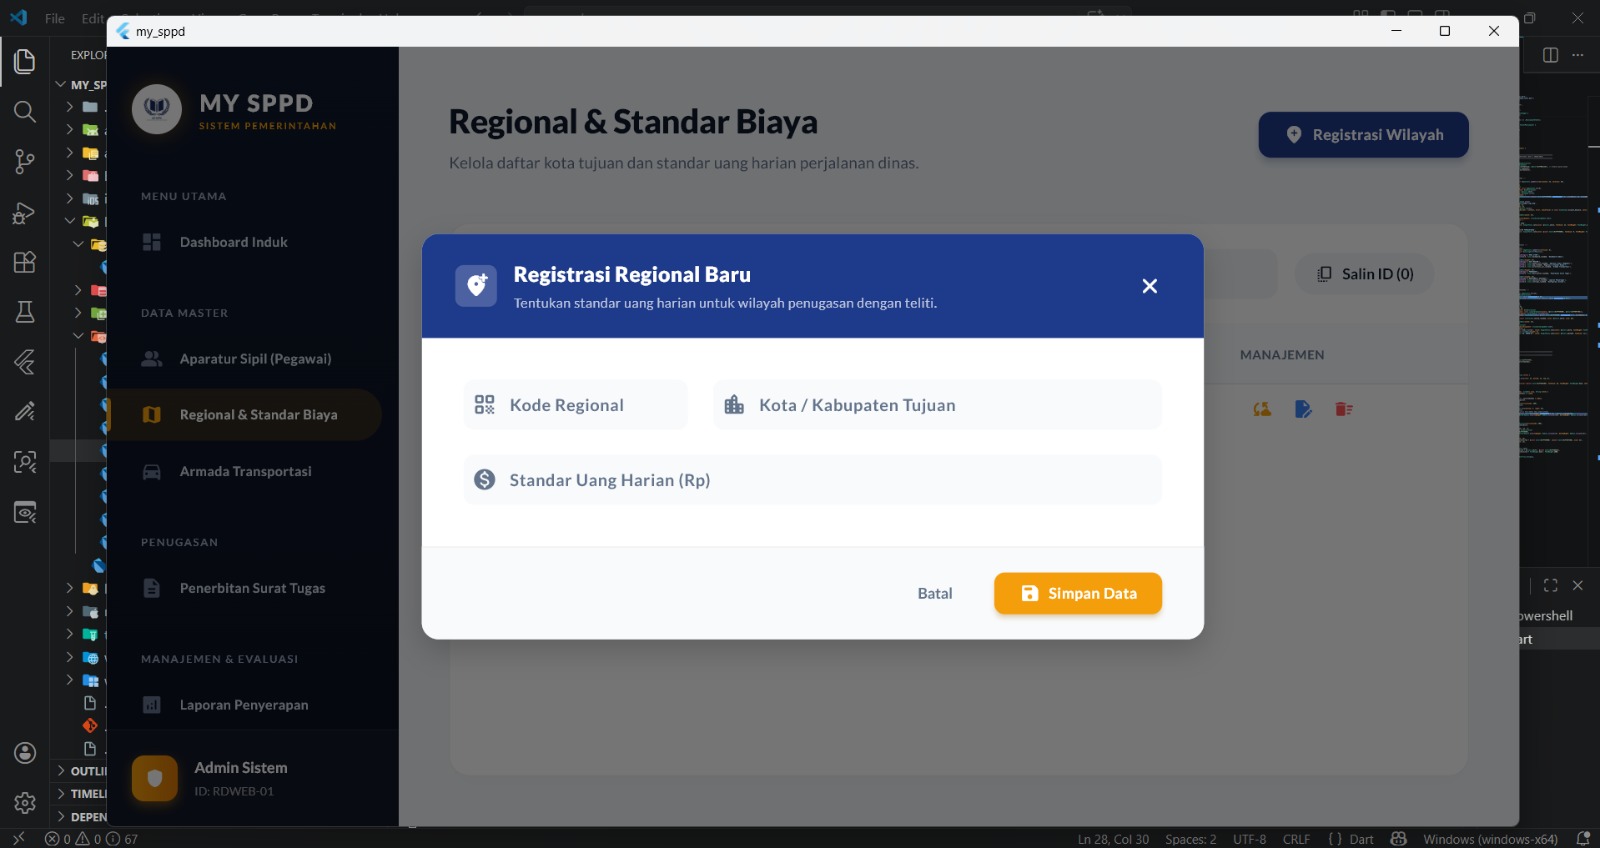Close the VS Code terminal panel
The image size is (1600, 848).
coord(1578,585)
